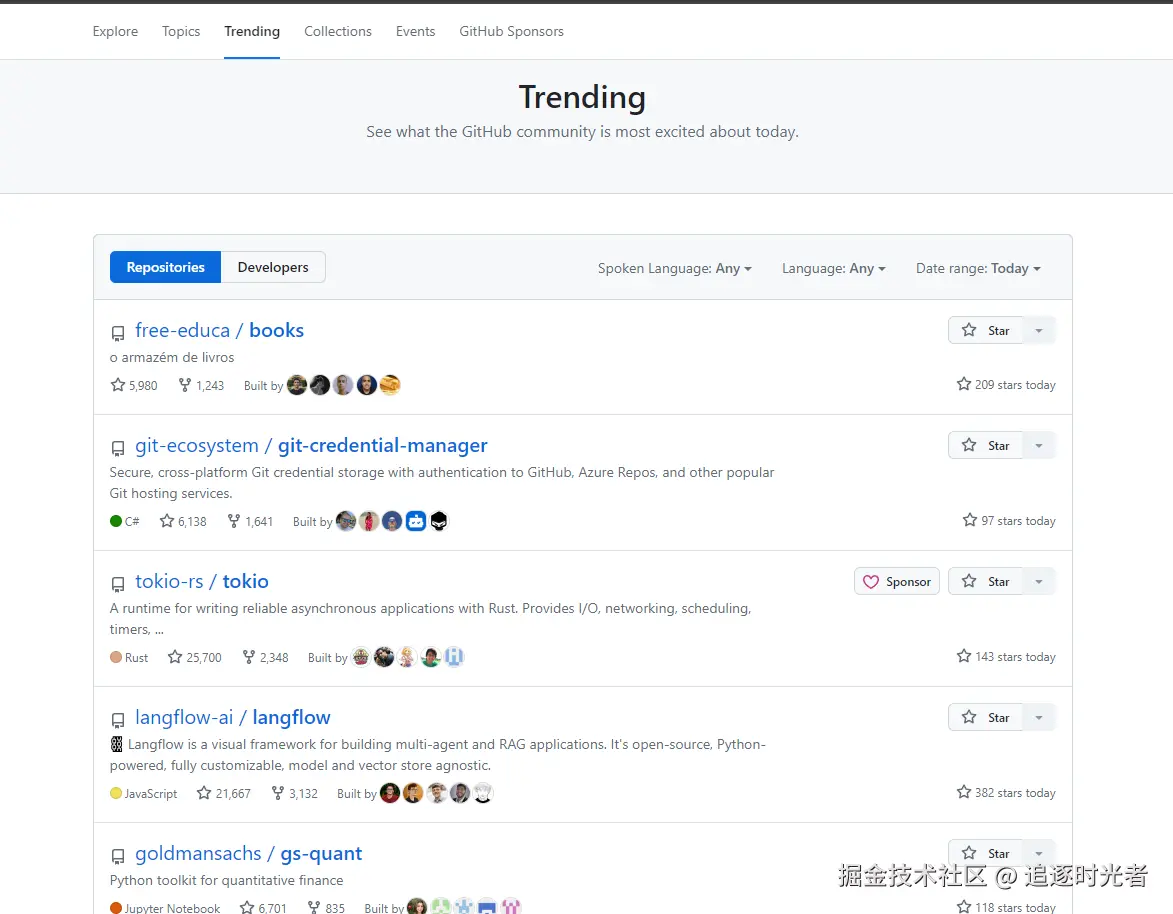The width and height of the screenshot is (1173, 914).
Task: Click last contributor avatar of langflow
Action: pos(483,794)
